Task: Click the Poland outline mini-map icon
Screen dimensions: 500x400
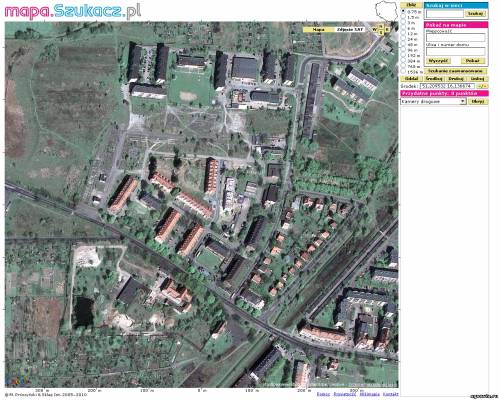Action: click(x=387, y=11)
